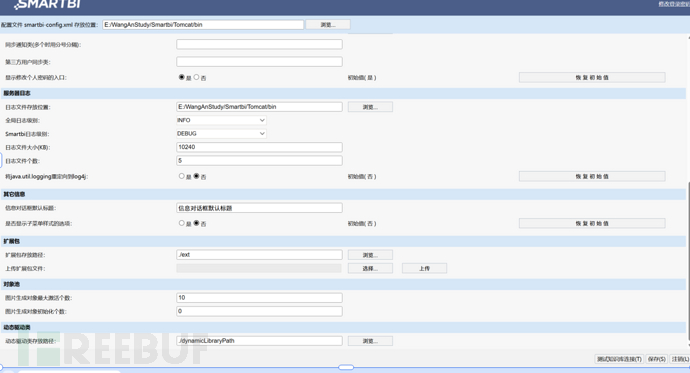
Task: Browse for the log file storage location
Action: pos(370,107)
